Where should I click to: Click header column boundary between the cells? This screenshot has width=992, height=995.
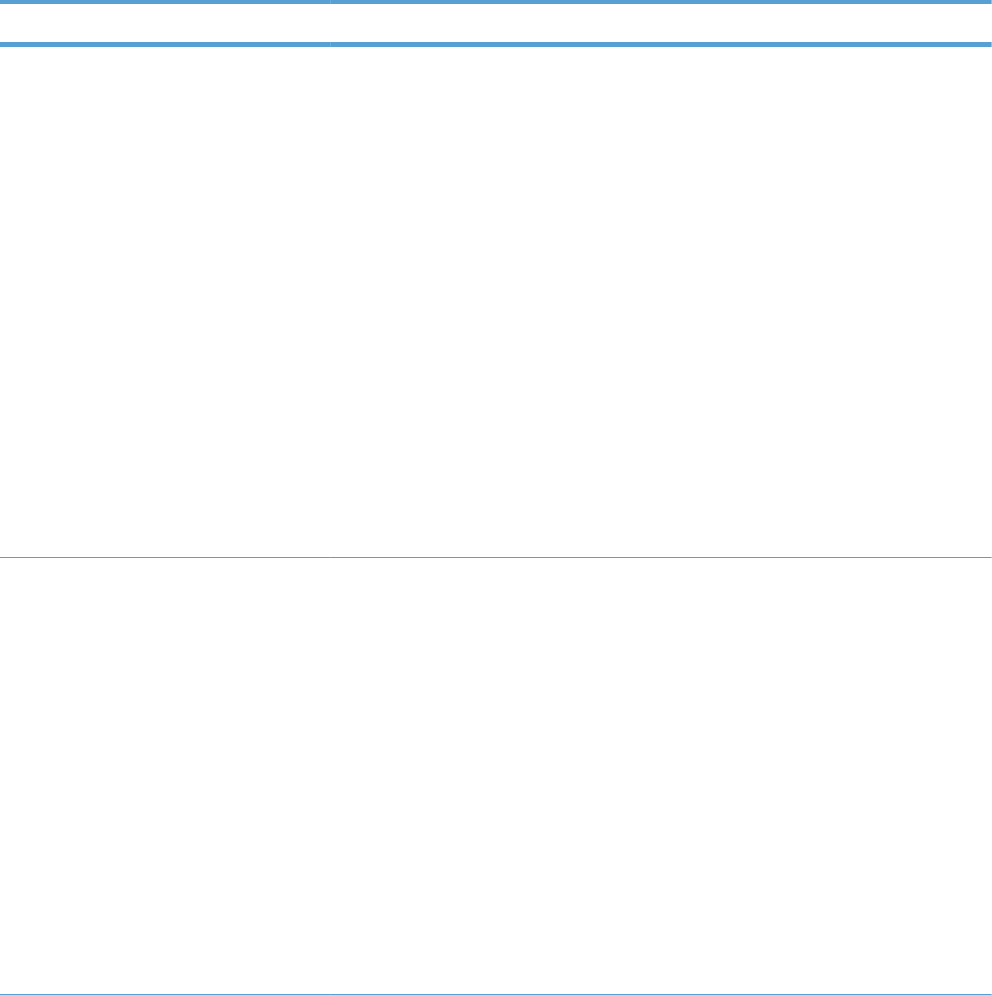(x=329, y=23)
